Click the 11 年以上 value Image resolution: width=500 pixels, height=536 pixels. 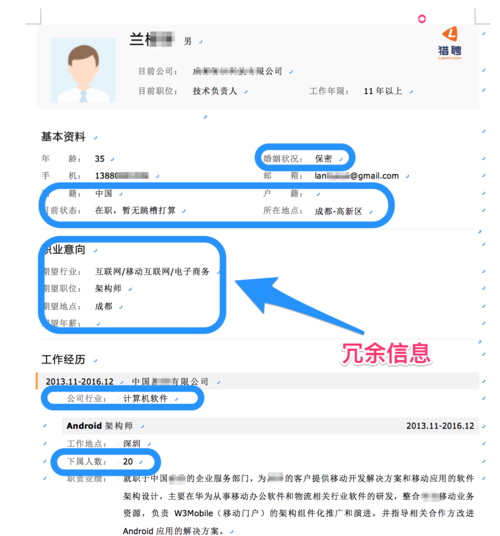pos(383,91)
